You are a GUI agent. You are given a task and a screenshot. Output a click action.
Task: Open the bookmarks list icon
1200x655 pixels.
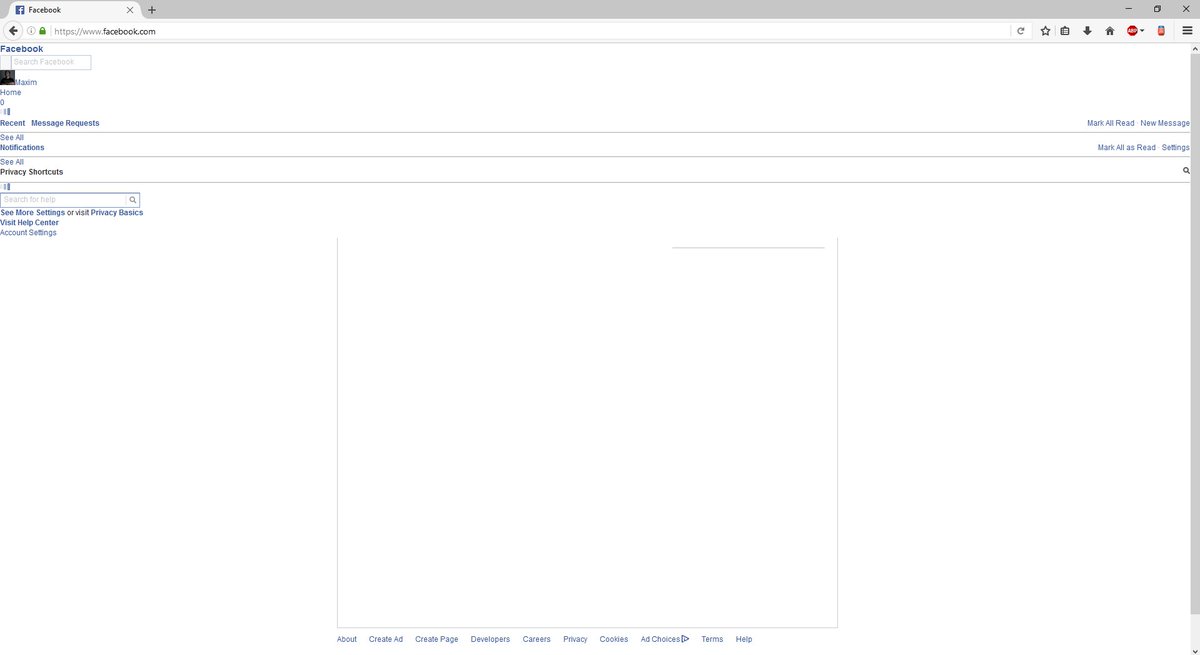[x=1065, y=31]
